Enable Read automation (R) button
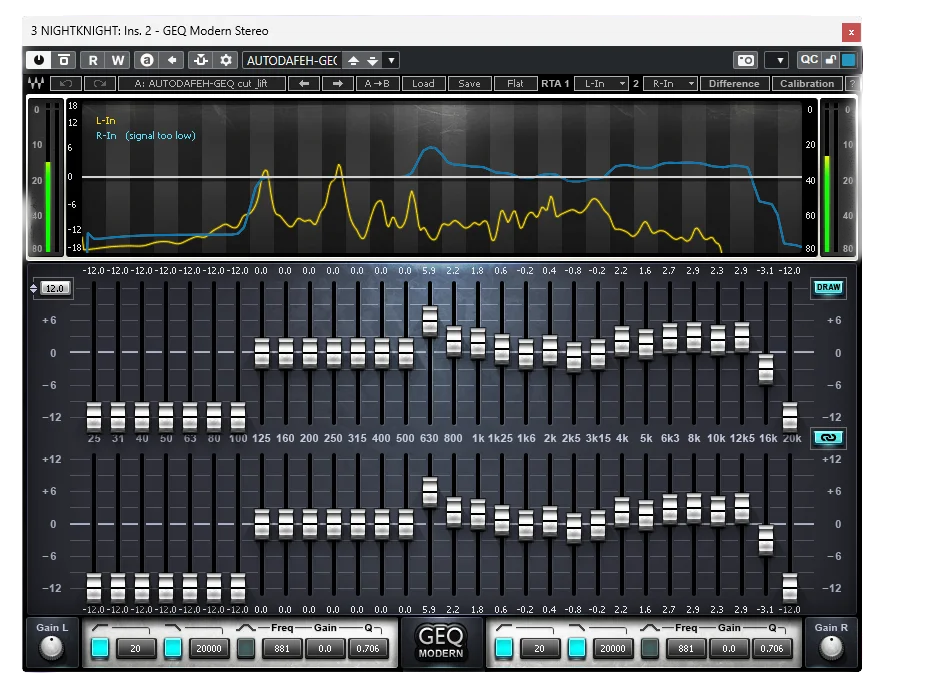The image size is (944, 691). [93, 60]
